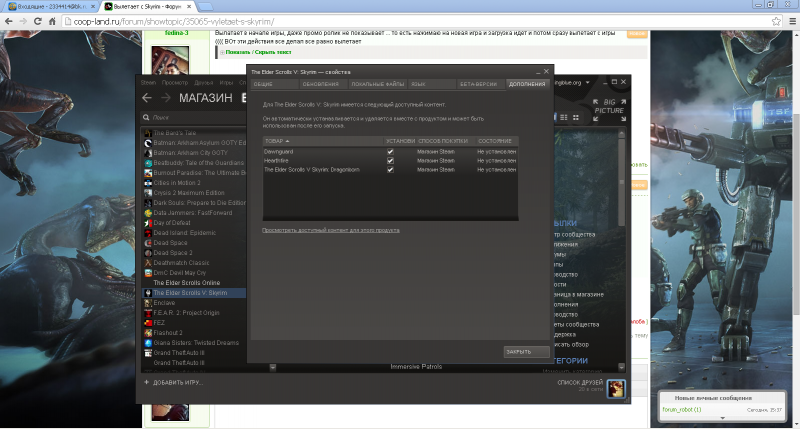Click the fedina-3 forum avatar
This screenshot has width=800, height=429.
(x=170, y=60)
